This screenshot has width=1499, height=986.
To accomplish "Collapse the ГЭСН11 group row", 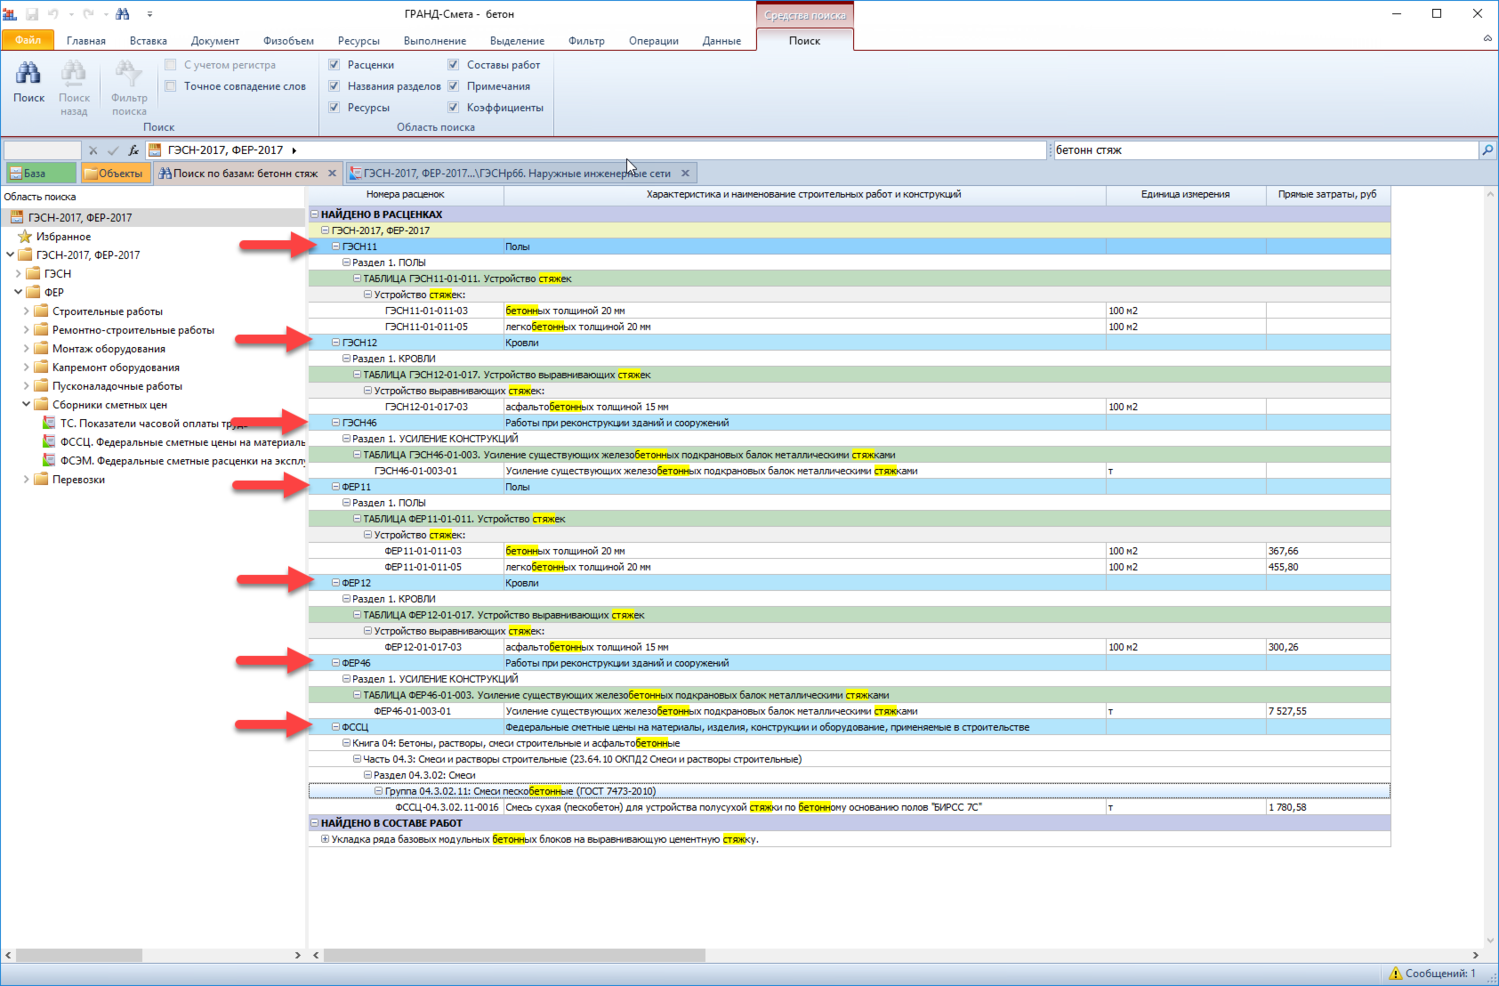I will click(x=336, y=246).
